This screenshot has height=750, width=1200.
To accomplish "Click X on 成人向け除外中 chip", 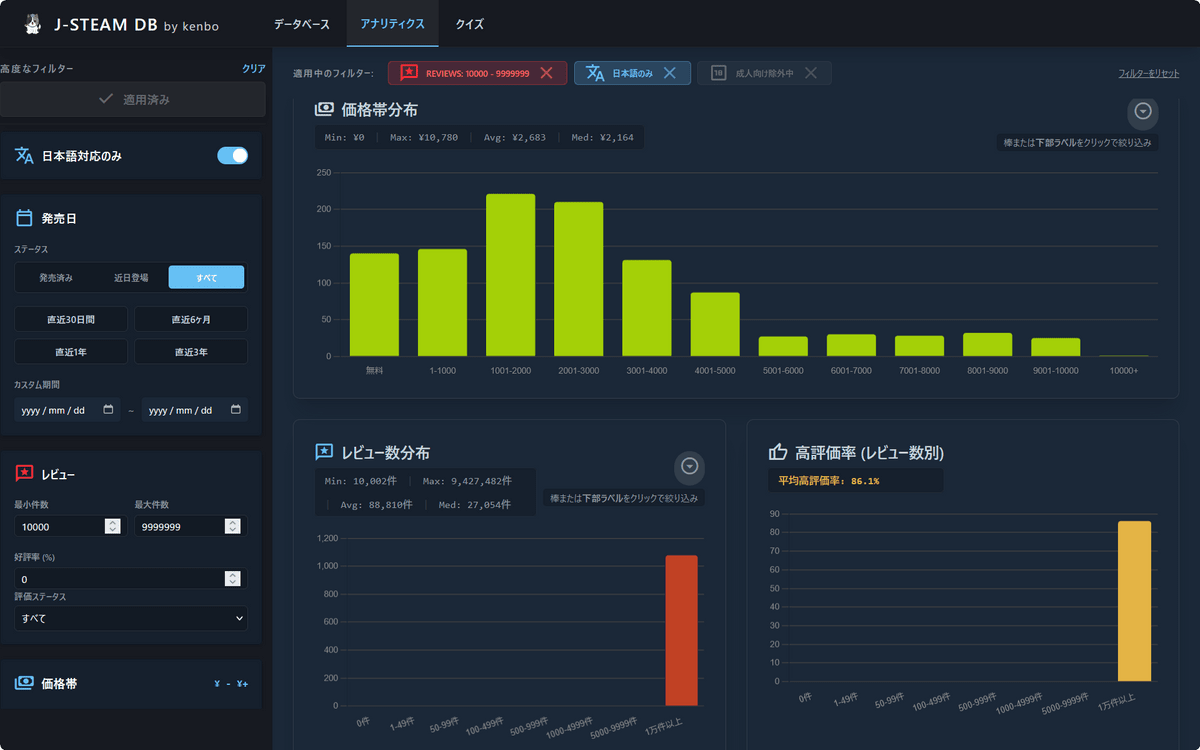I will click(811, 73).
